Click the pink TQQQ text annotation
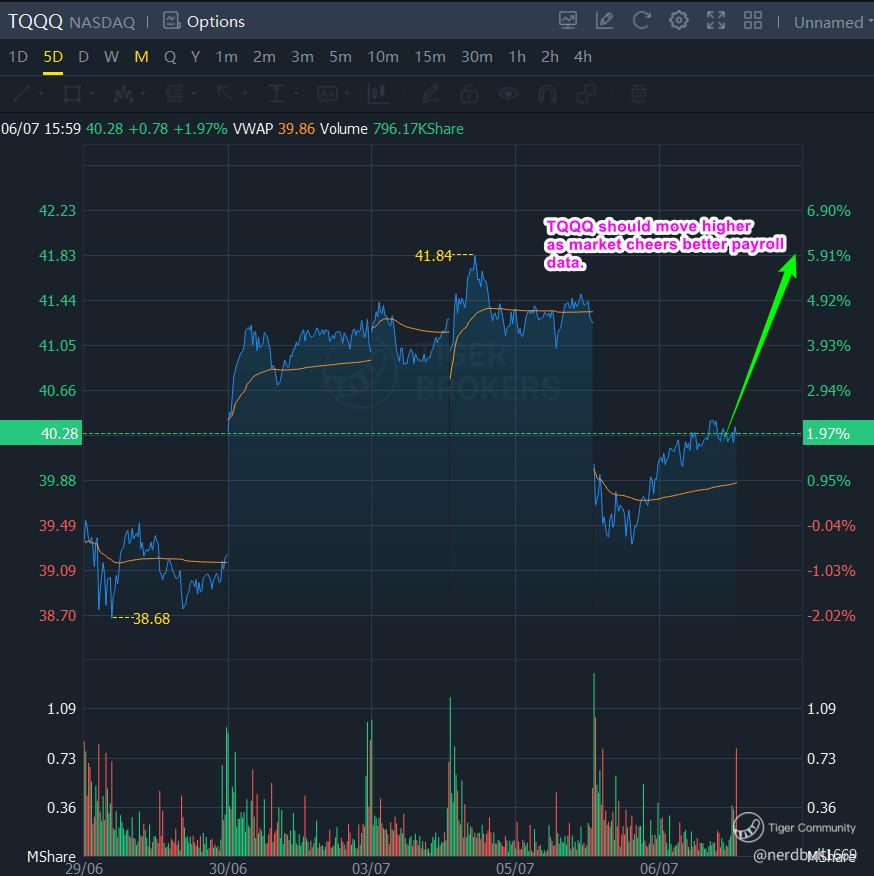Viewport: 874px width, 876px height. [665, 244]
